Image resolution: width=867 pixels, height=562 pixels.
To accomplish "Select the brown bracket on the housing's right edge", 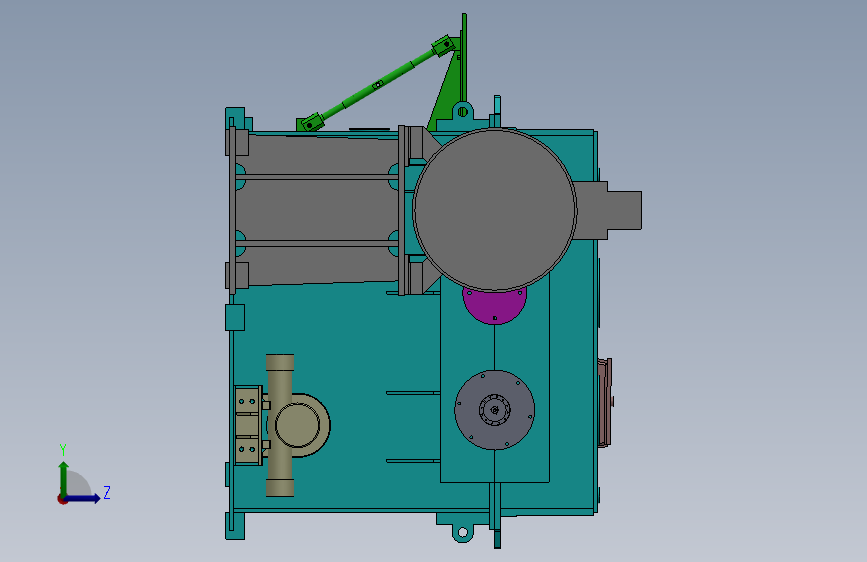I will pos(605,402).
